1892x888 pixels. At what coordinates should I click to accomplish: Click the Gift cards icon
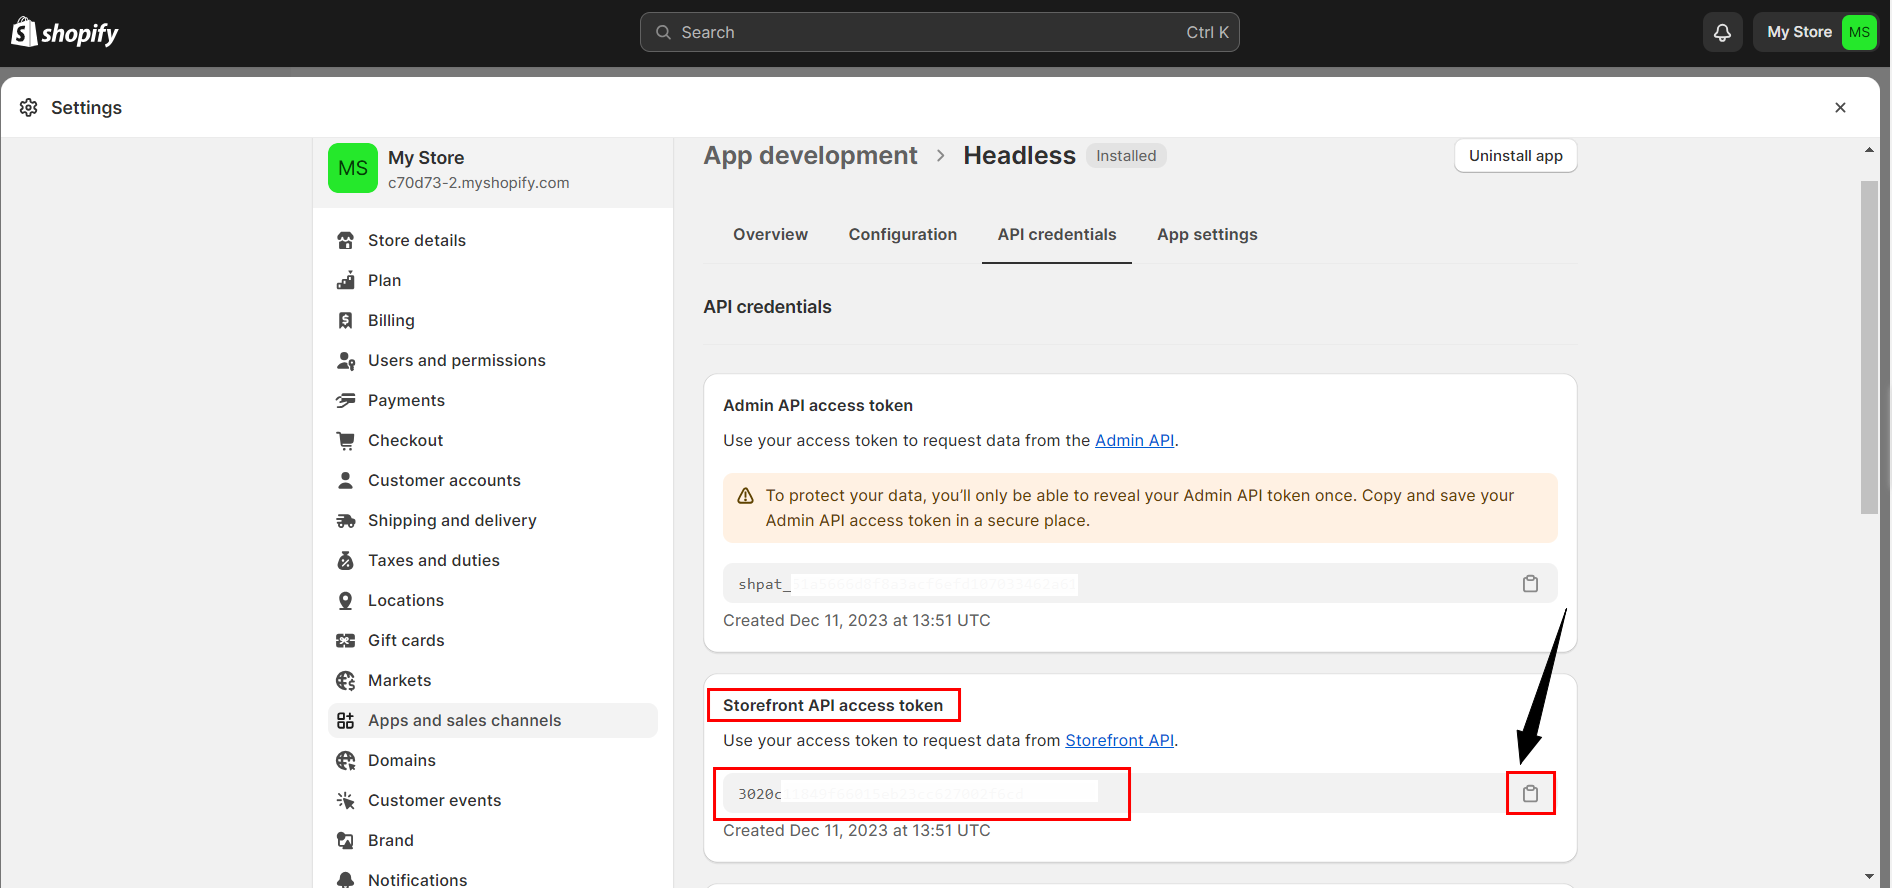click(x=346, y=641)
